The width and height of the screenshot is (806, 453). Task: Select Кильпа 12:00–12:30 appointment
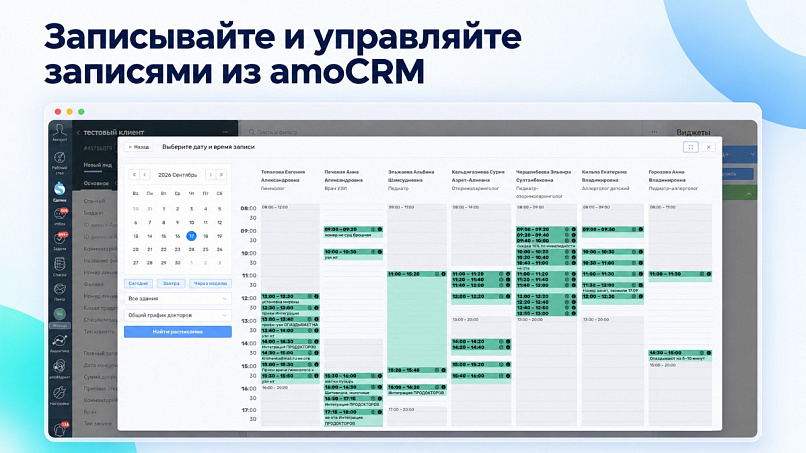pyautogui.click(x=612, y=297)
